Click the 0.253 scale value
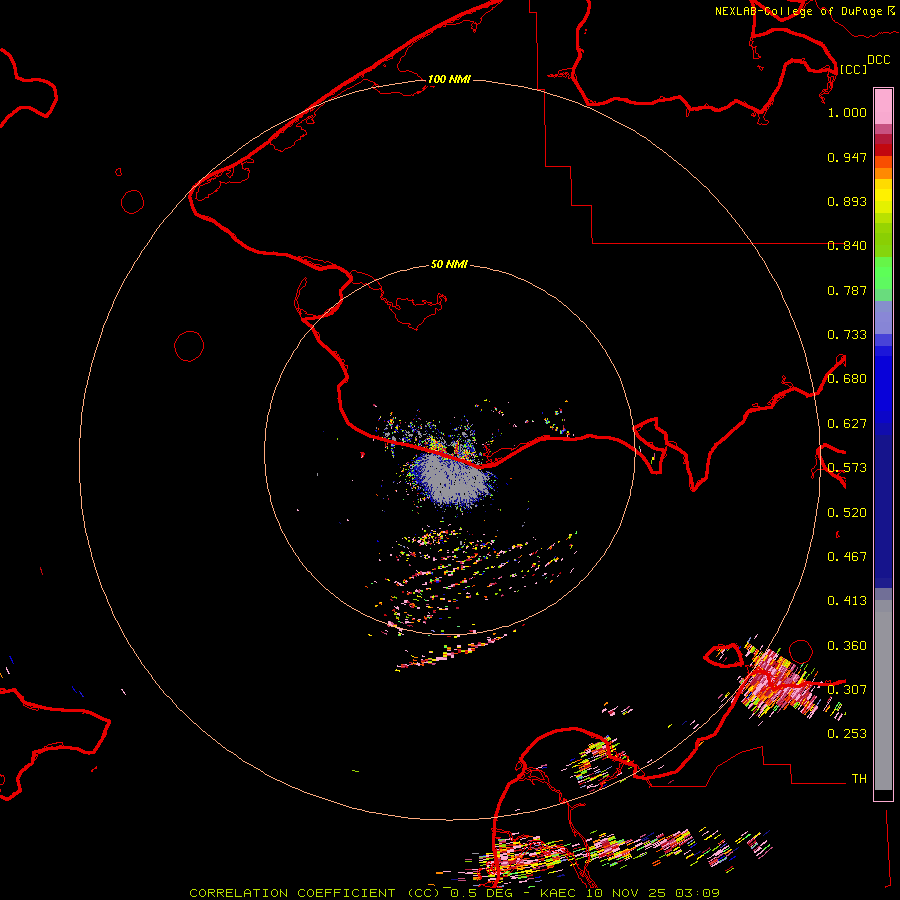This screenshot has height=900, width=900. tap(847, 734)
